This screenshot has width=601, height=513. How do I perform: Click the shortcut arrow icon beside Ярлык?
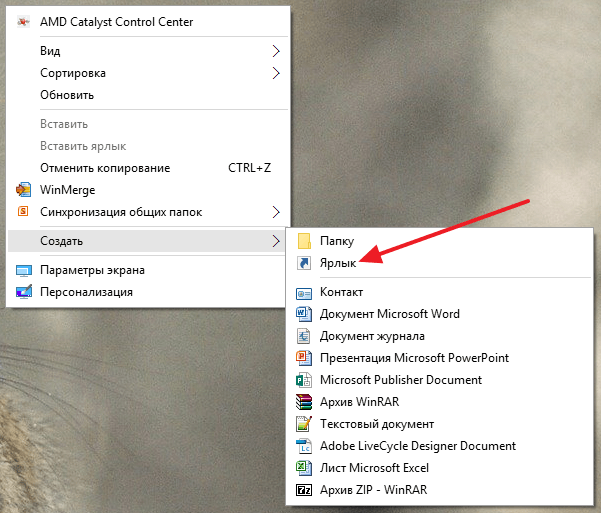point(304,263)
